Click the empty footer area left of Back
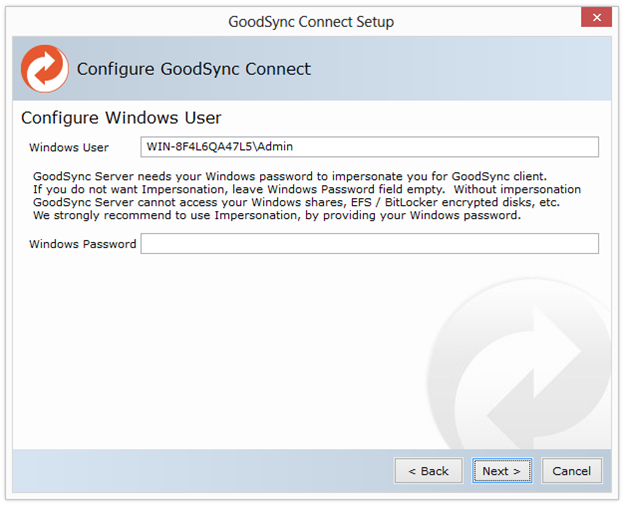The height and width of the screenshot is (505, 624). click(x=200, y=471)
